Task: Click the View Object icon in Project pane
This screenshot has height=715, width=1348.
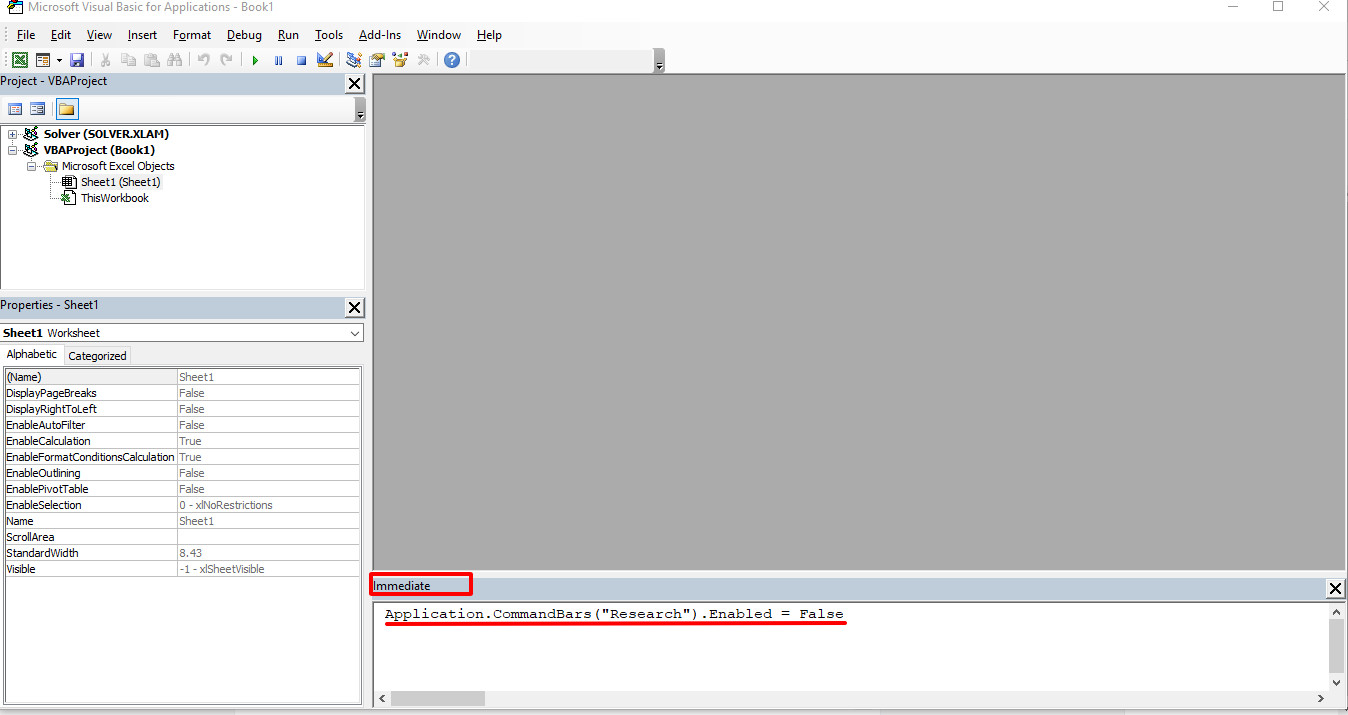Action: click(38, 109)
